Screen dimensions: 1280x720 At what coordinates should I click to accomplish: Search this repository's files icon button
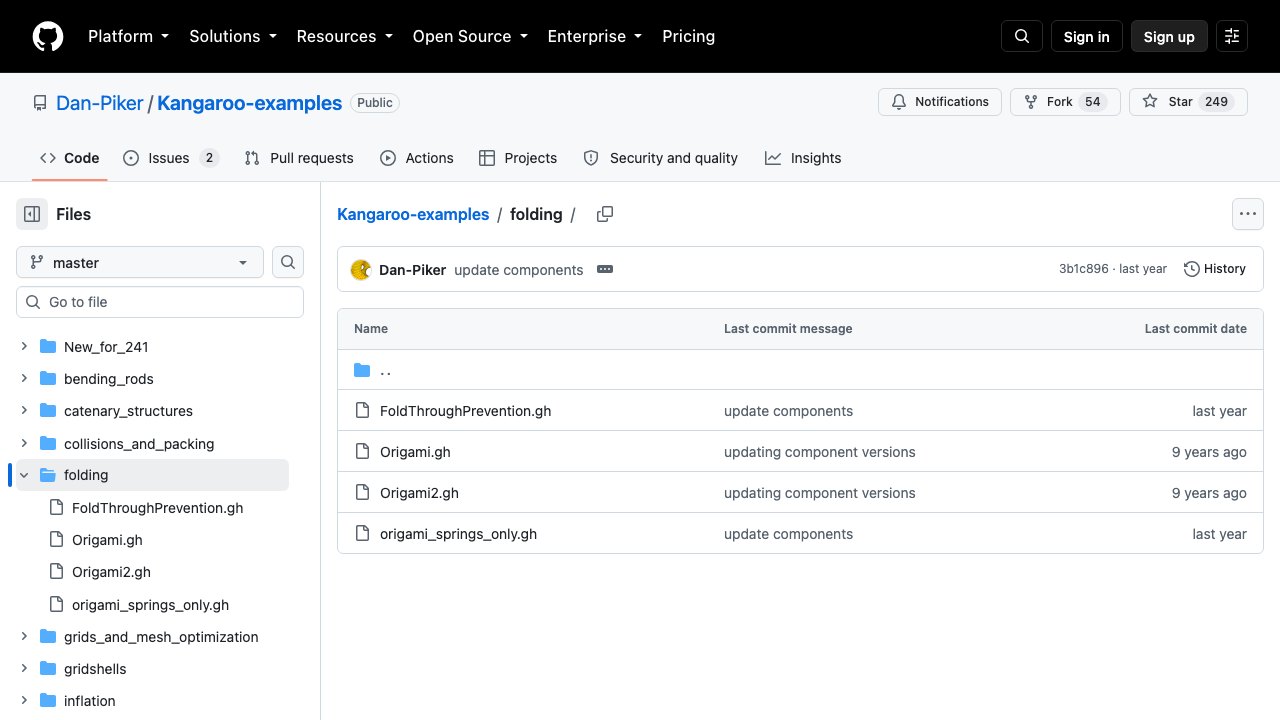pyautogui.click(x=288, y=262)
